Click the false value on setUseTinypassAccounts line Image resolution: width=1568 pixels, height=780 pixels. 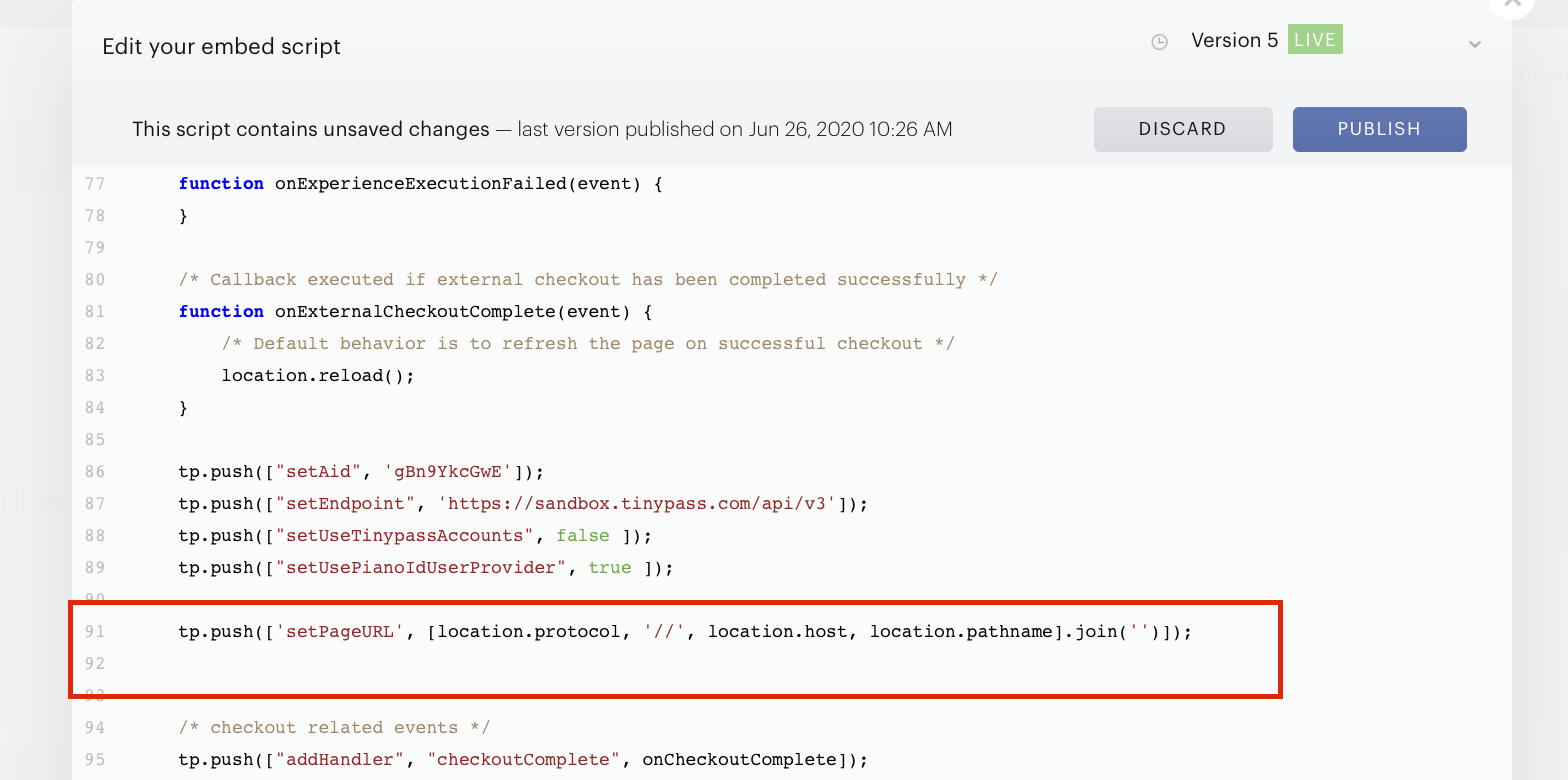click(x=583, y=536)
